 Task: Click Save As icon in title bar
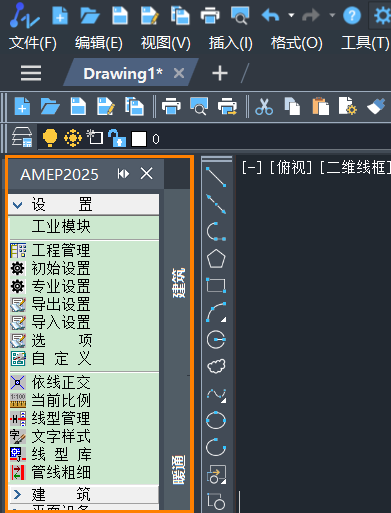[149, 15]
